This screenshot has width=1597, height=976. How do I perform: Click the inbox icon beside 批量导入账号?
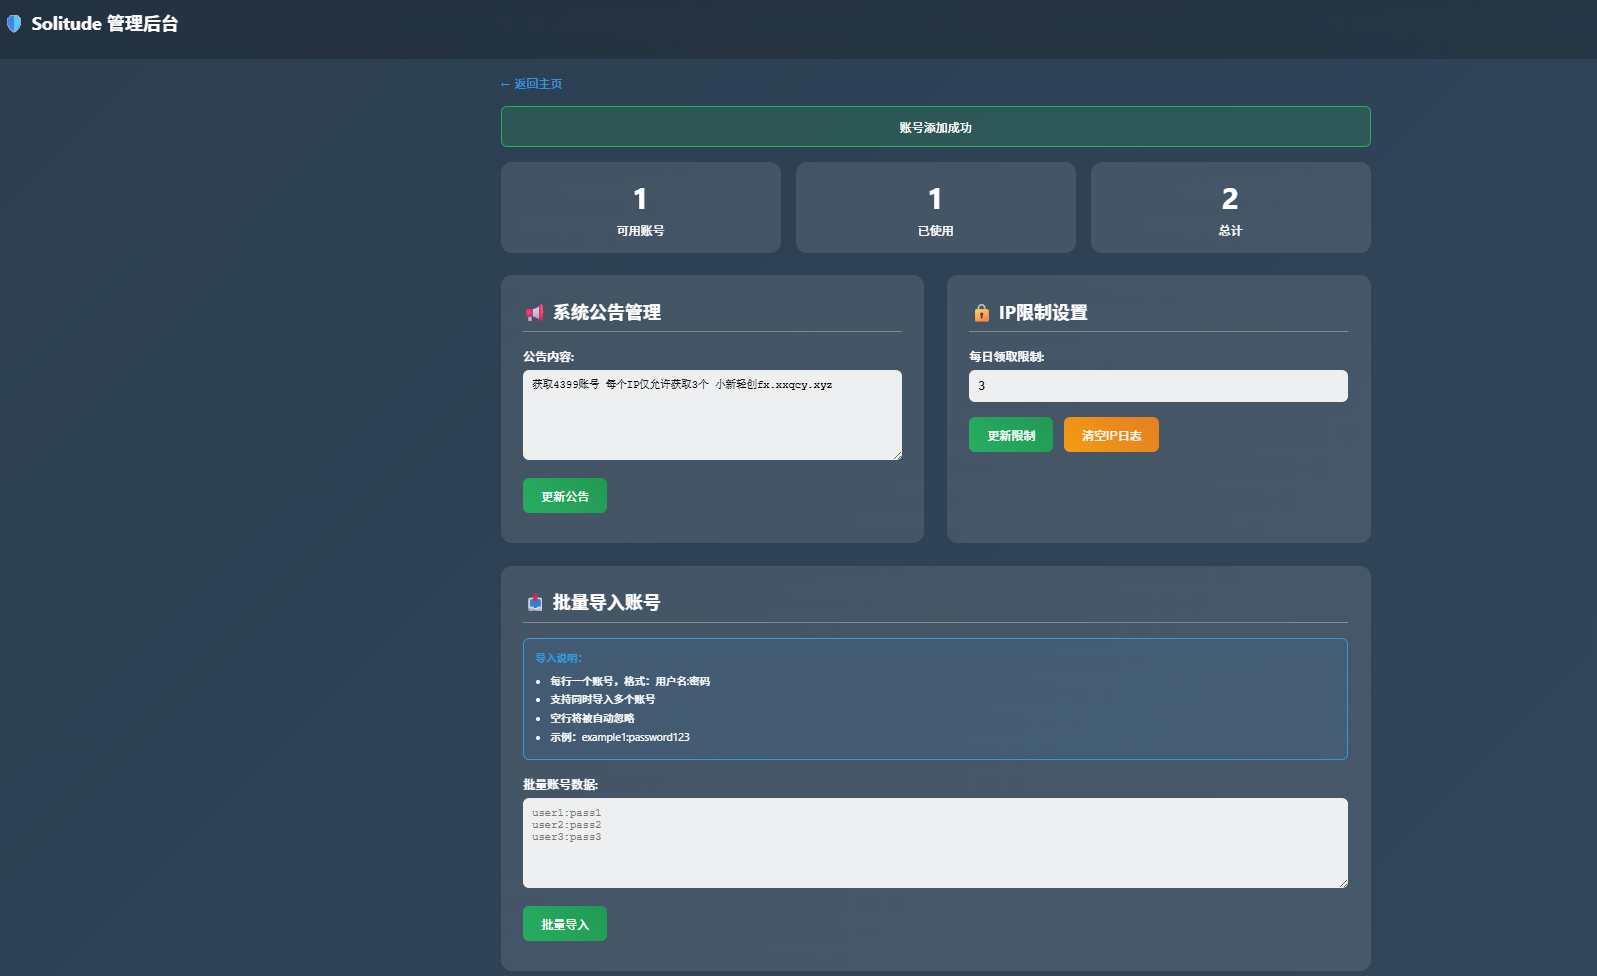(535, 603)
